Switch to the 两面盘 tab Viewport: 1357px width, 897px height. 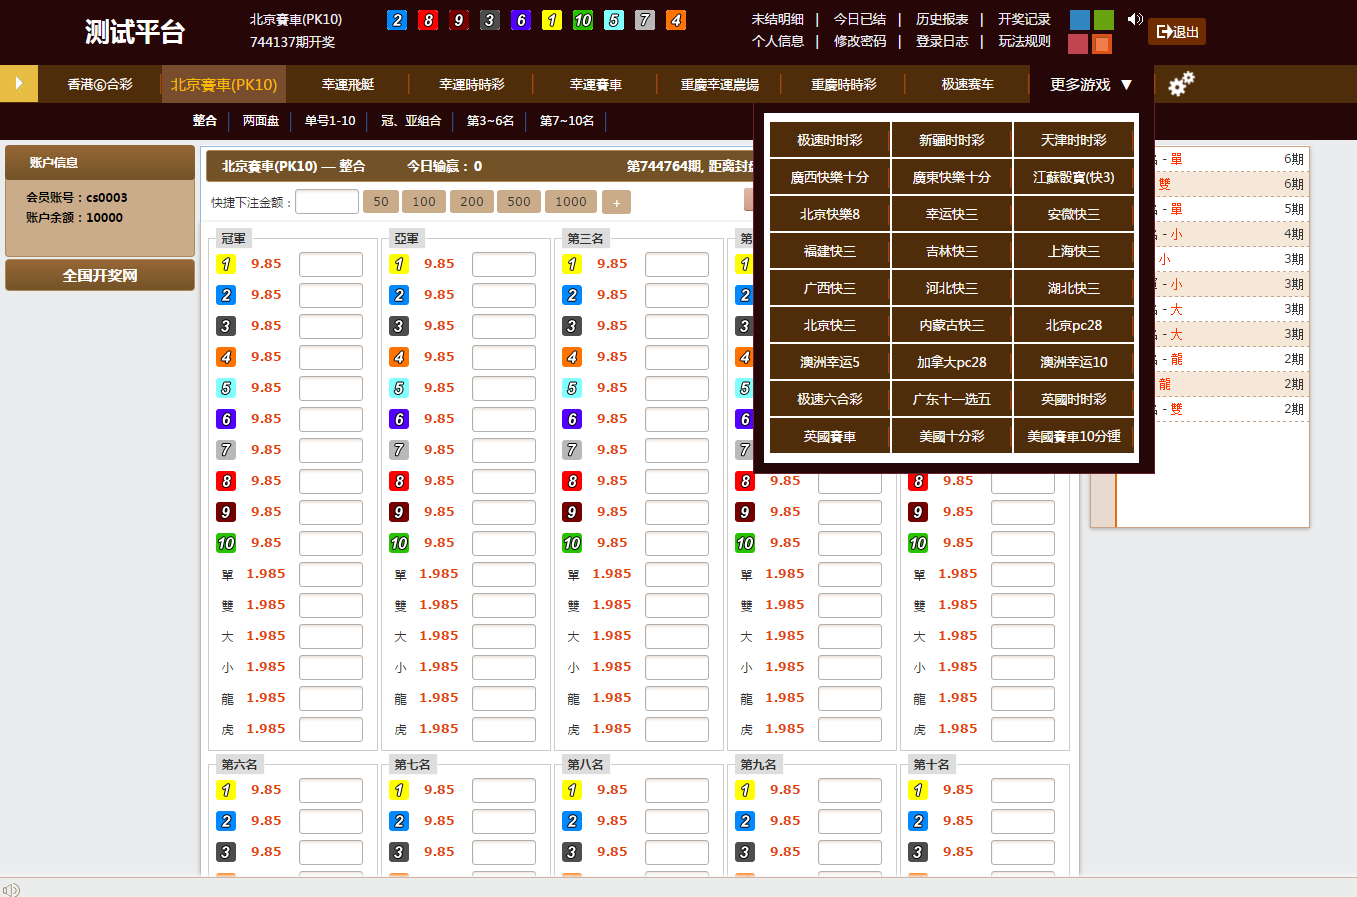point(261,121)
